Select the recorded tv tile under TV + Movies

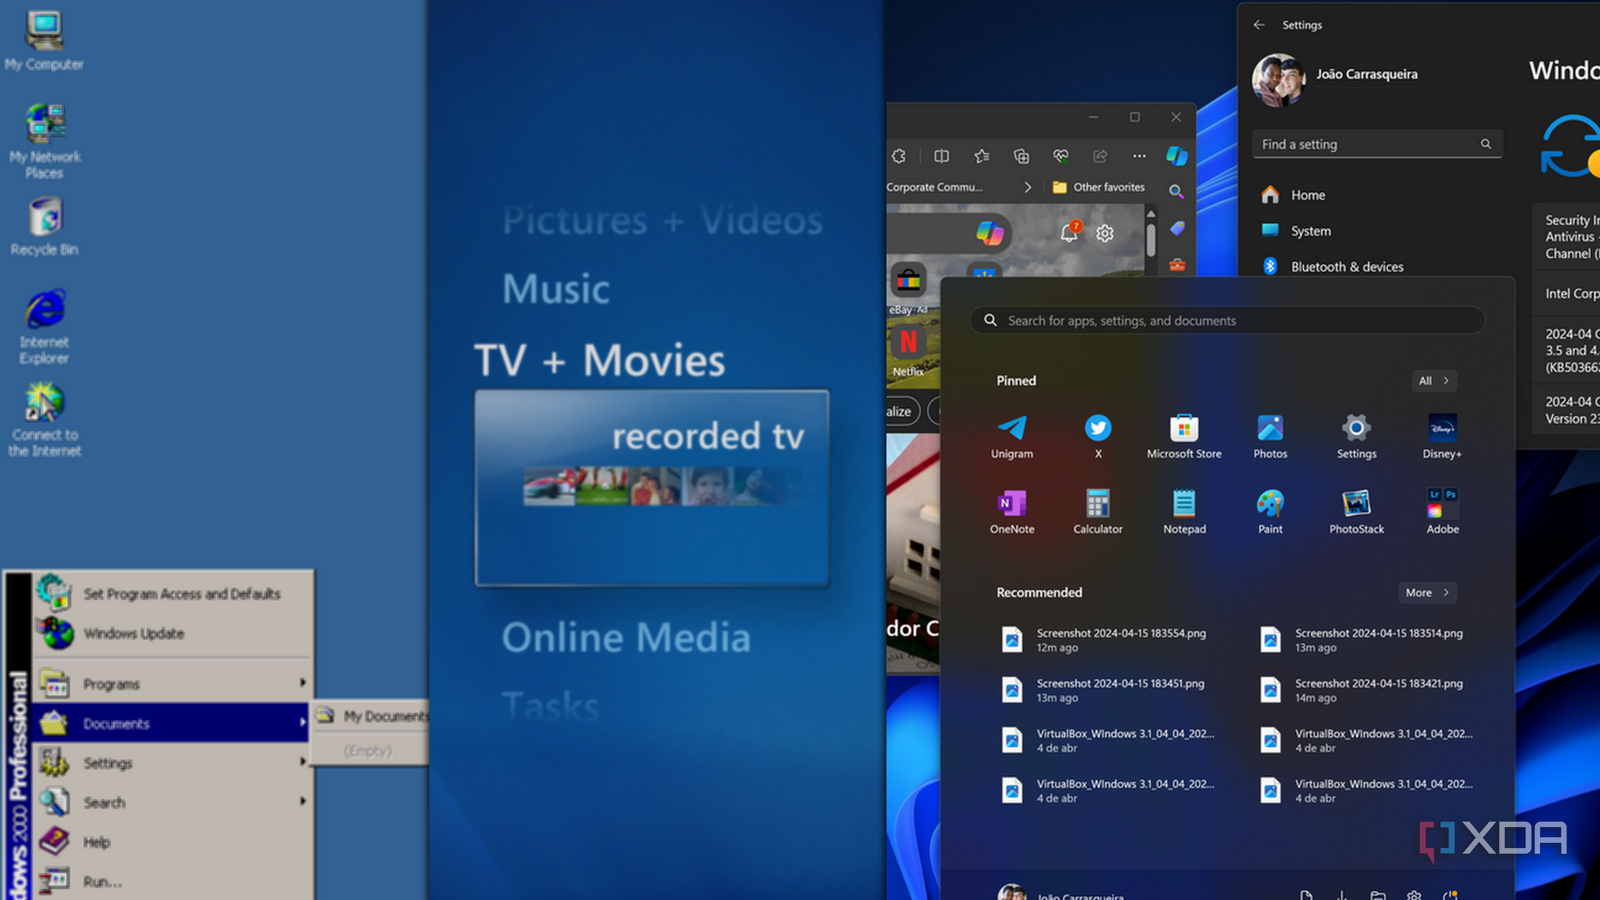click(x=651, y=487)
